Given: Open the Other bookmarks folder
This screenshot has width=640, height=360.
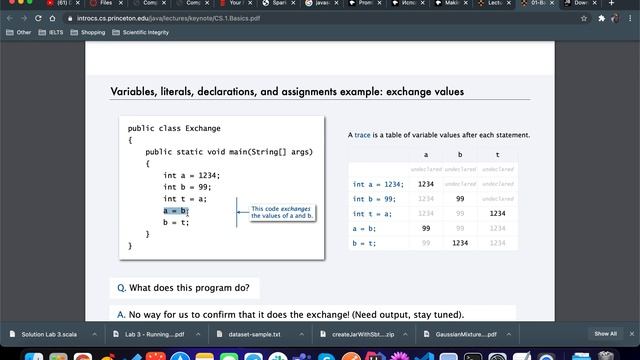Looking at the screenshot, I should (19, 32).
